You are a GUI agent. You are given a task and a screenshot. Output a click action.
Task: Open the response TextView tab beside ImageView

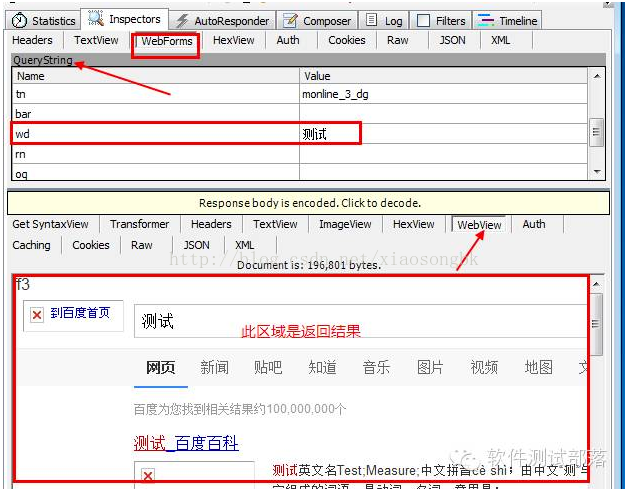click(275, 224)
